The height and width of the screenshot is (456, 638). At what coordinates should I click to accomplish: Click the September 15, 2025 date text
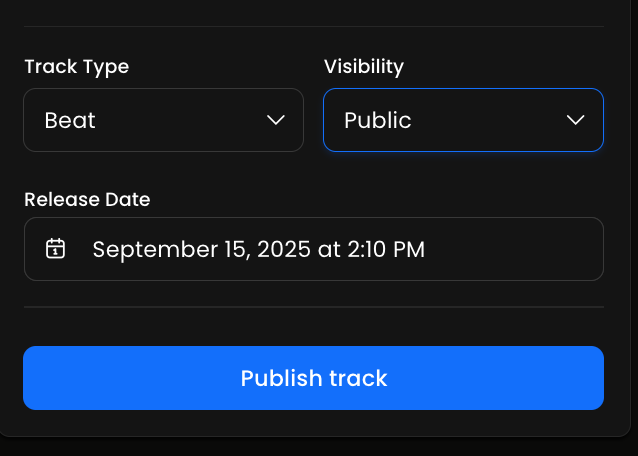(202, 249)
